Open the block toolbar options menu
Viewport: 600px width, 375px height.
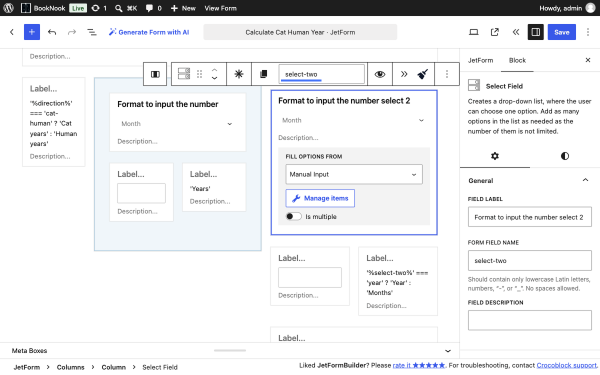pos(447,74)
